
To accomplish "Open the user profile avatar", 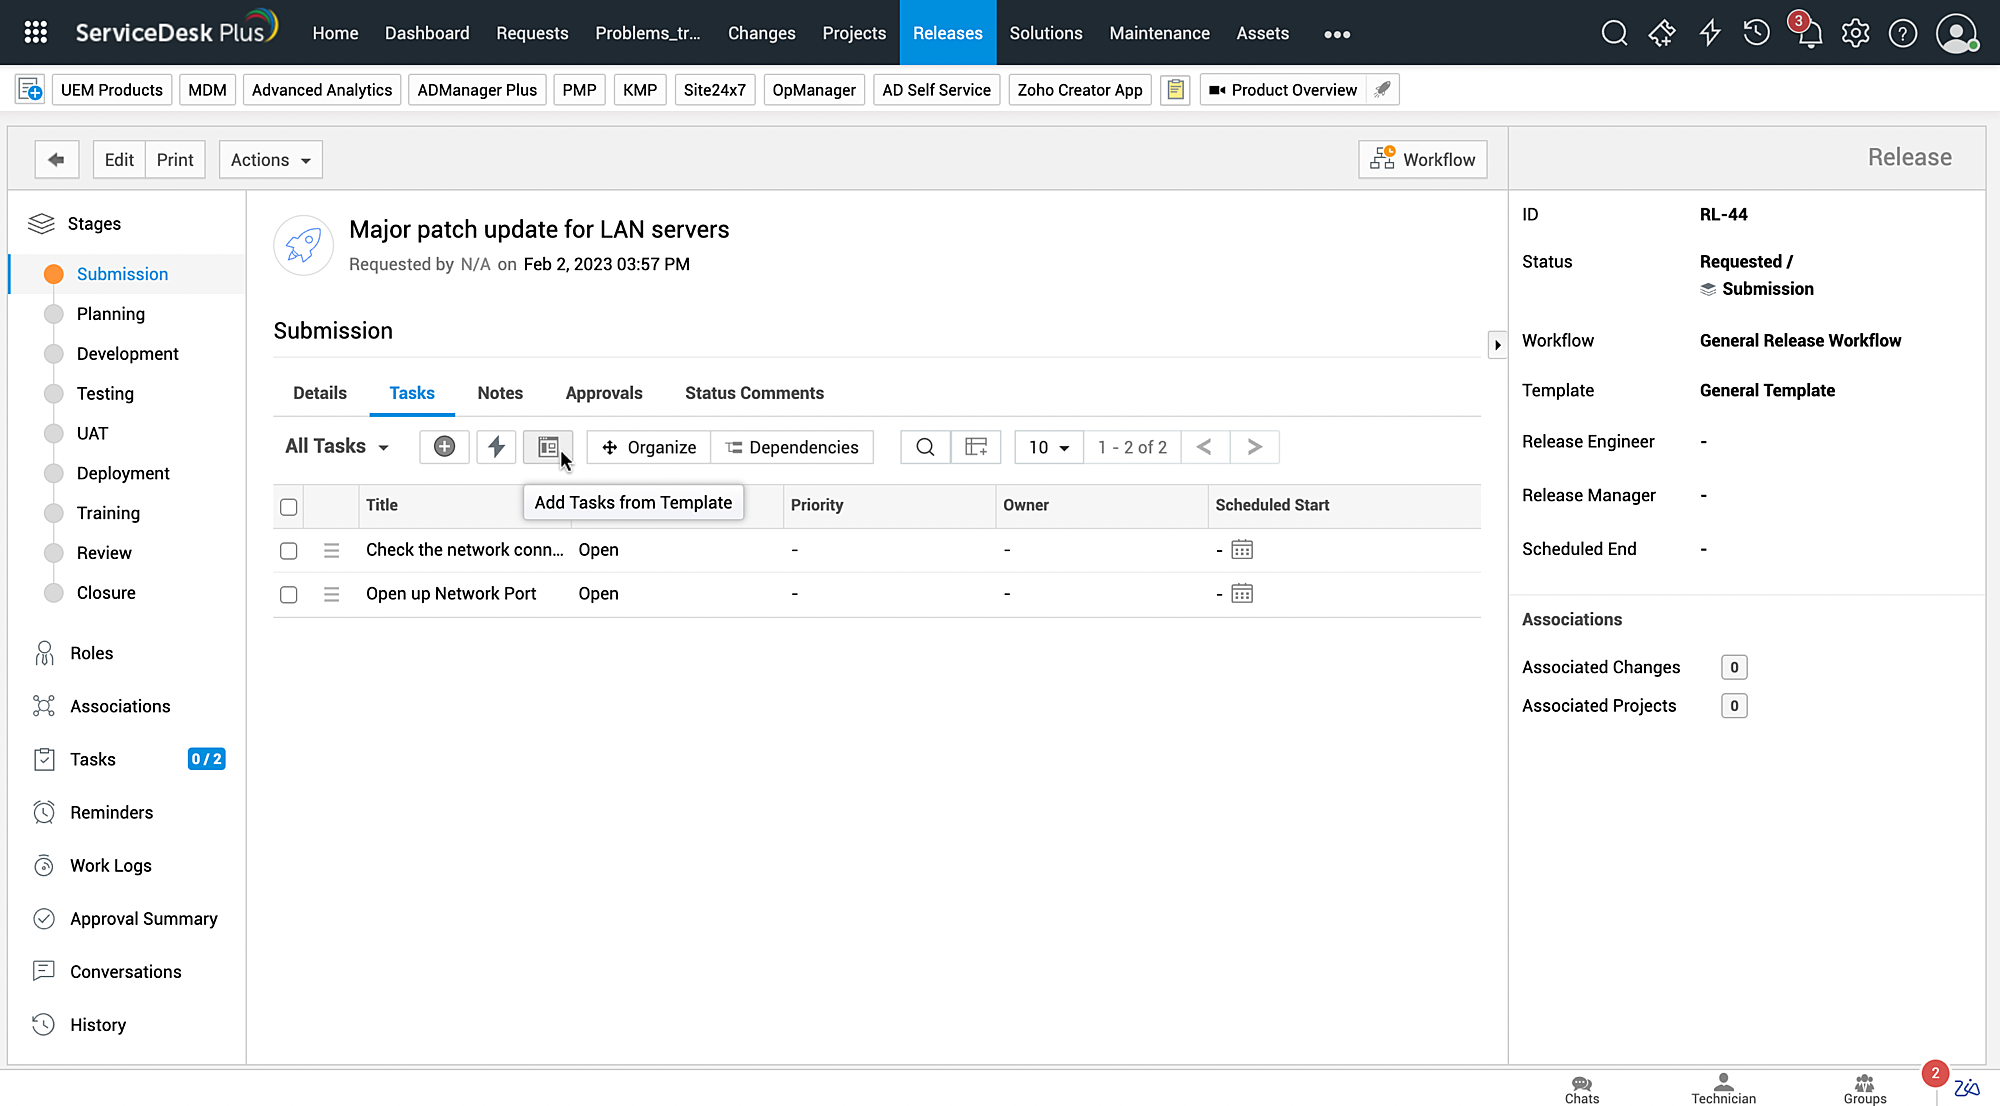I will pos(1956,33).
